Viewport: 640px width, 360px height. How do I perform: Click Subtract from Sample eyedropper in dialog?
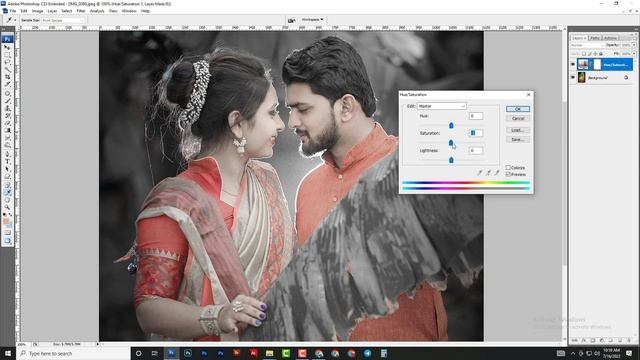497,173
